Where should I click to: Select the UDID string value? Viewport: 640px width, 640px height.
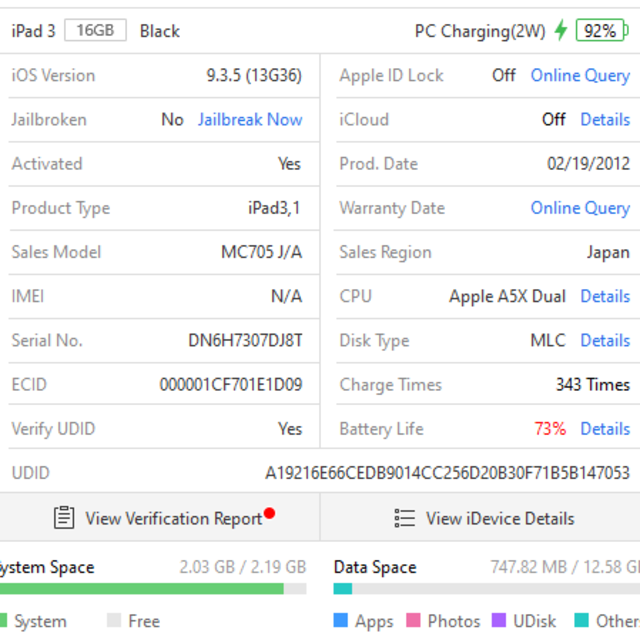(x=447, y=473)
